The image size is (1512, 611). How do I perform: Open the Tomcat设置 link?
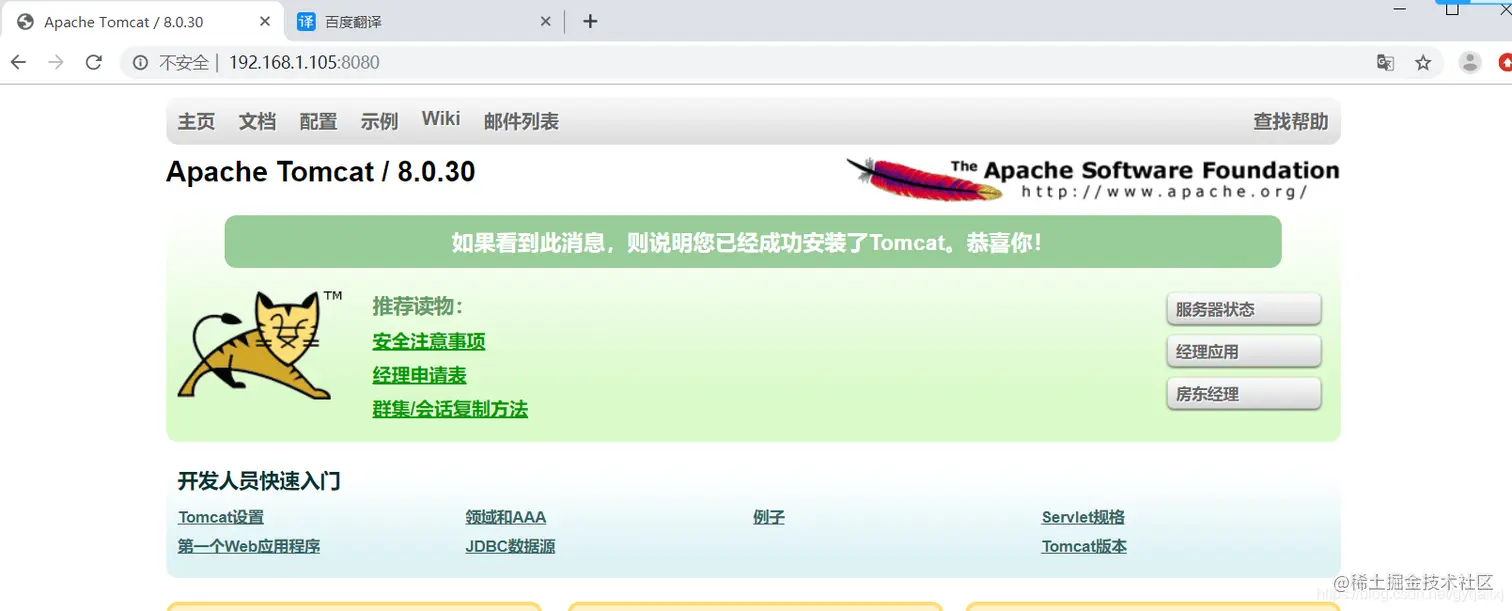coord(221,517)
